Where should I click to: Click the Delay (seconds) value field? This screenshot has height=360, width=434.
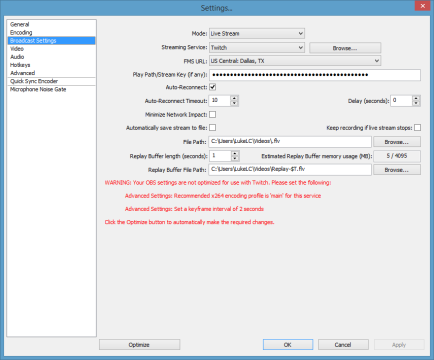click(401, 100)
